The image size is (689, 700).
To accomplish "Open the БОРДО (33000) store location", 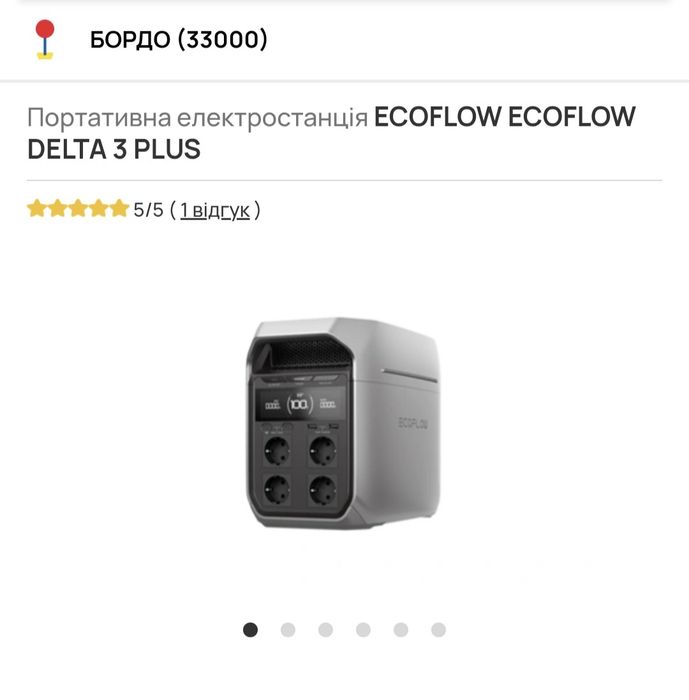I will tap(179, 39).
